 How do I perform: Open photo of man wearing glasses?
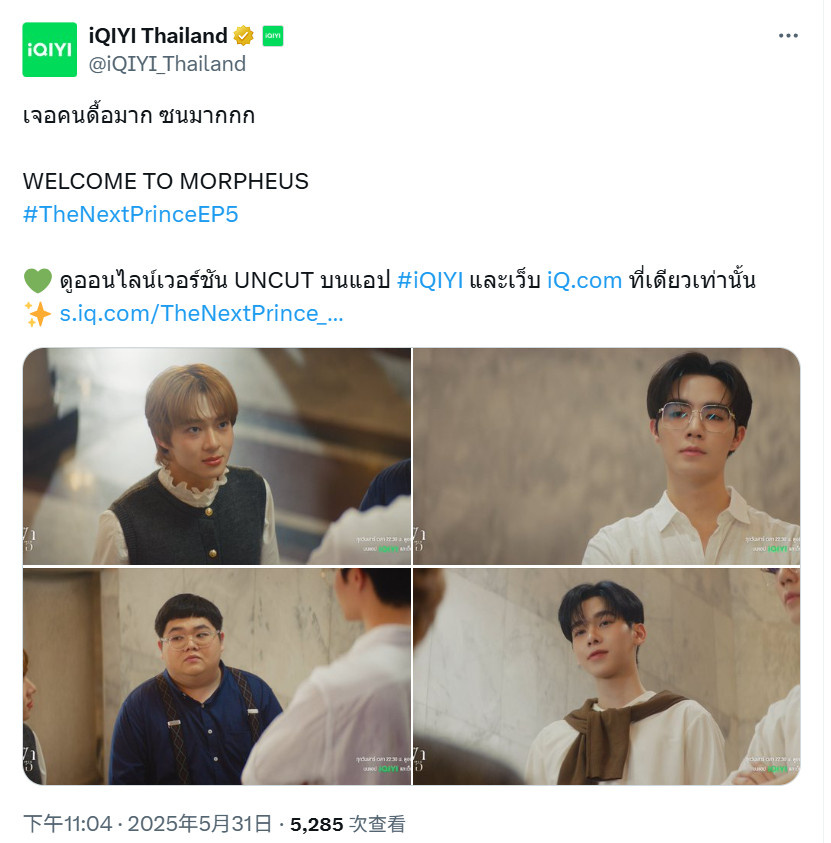click(x=606, y=456)
